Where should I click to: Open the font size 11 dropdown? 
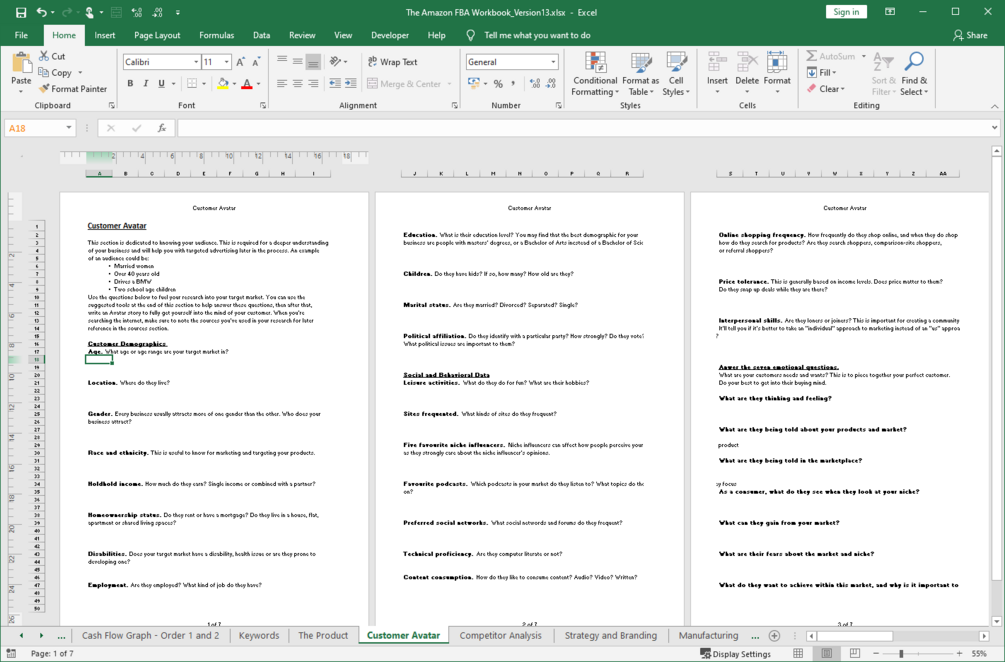pyautogui.click(x=226, y=62)
